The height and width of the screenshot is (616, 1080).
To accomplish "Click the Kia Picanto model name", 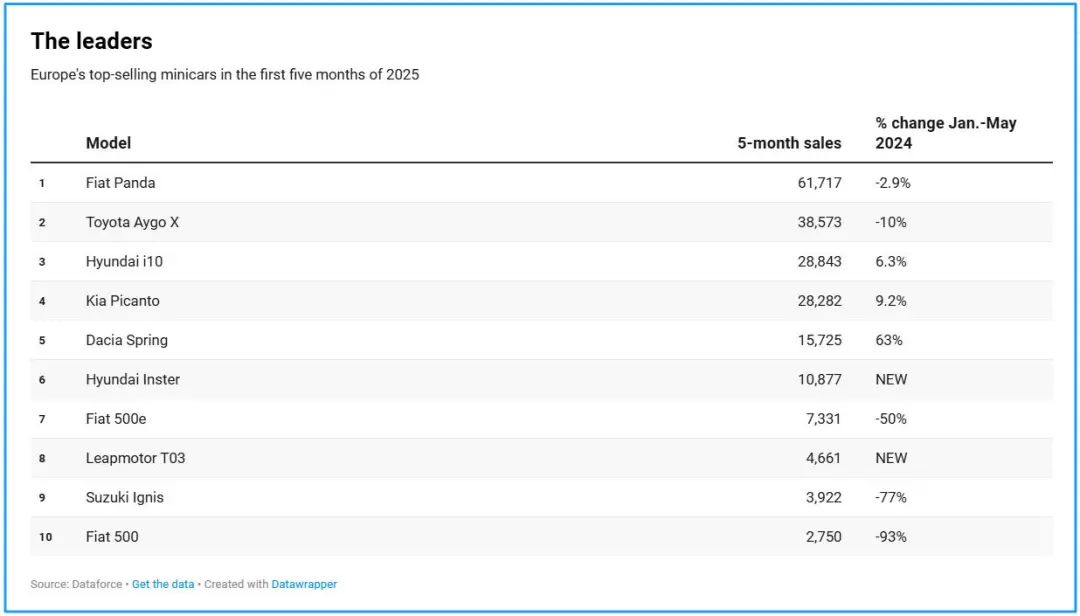I will click(122, 301).
